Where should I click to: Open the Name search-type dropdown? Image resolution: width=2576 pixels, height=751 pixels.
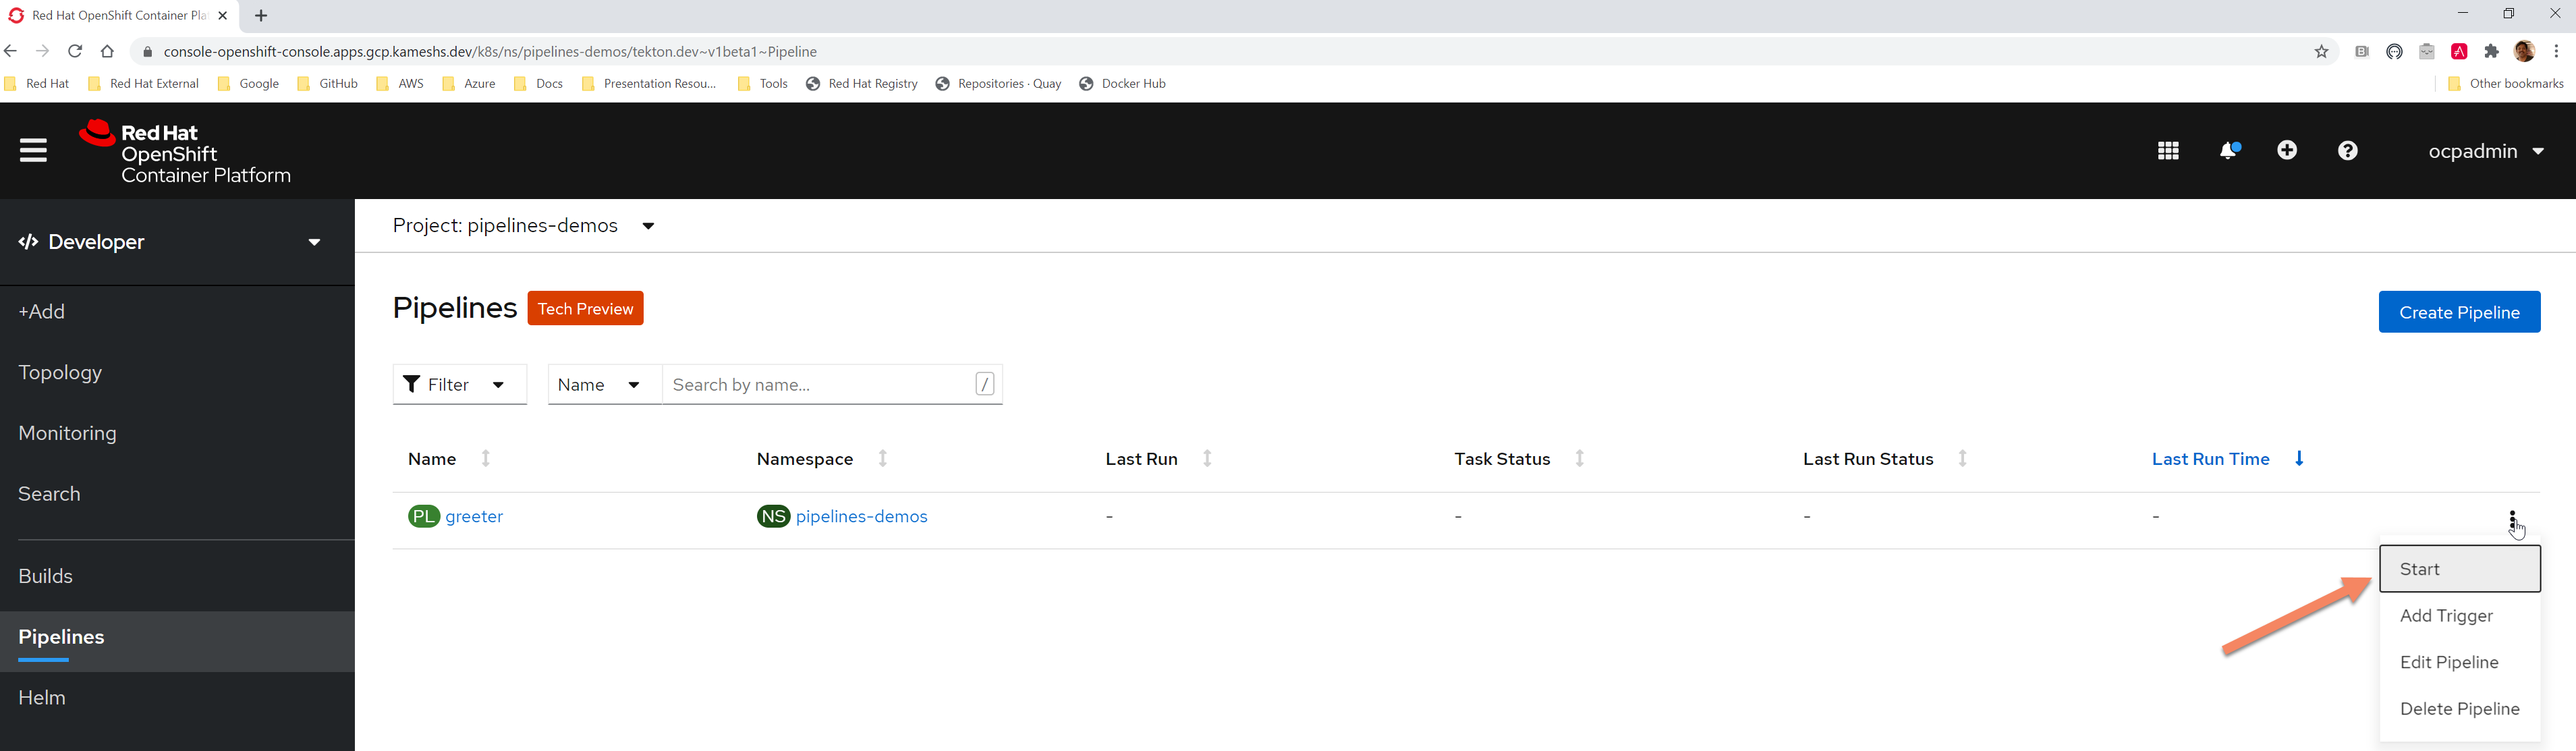(604, 385)
